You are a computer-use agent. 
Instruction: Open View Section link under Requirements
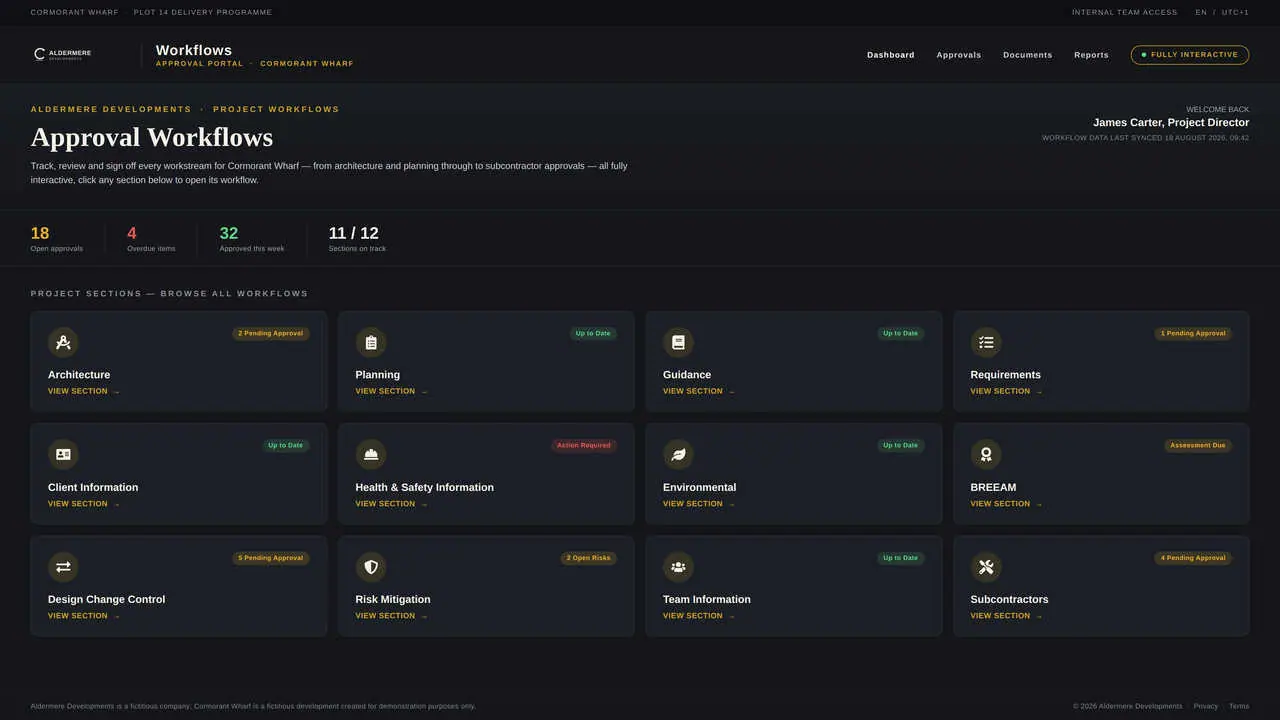click(1006, 391)
